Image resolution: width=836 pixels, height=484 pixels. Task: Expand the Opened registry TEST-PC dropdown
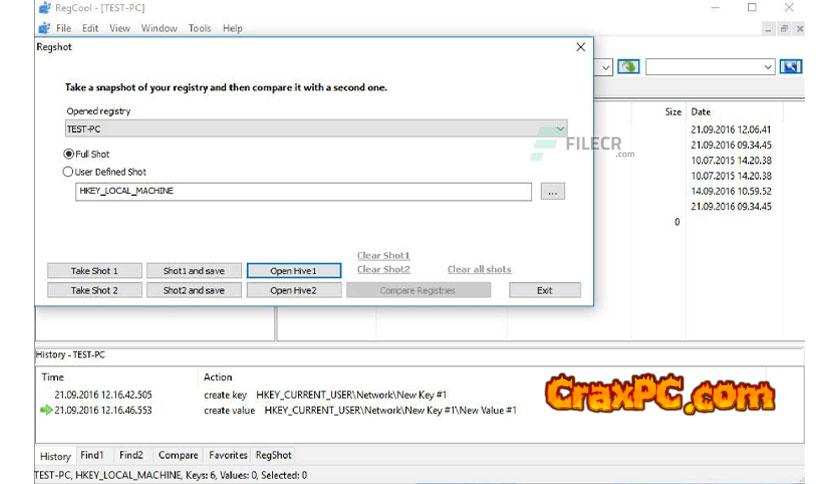click(559, 130)
